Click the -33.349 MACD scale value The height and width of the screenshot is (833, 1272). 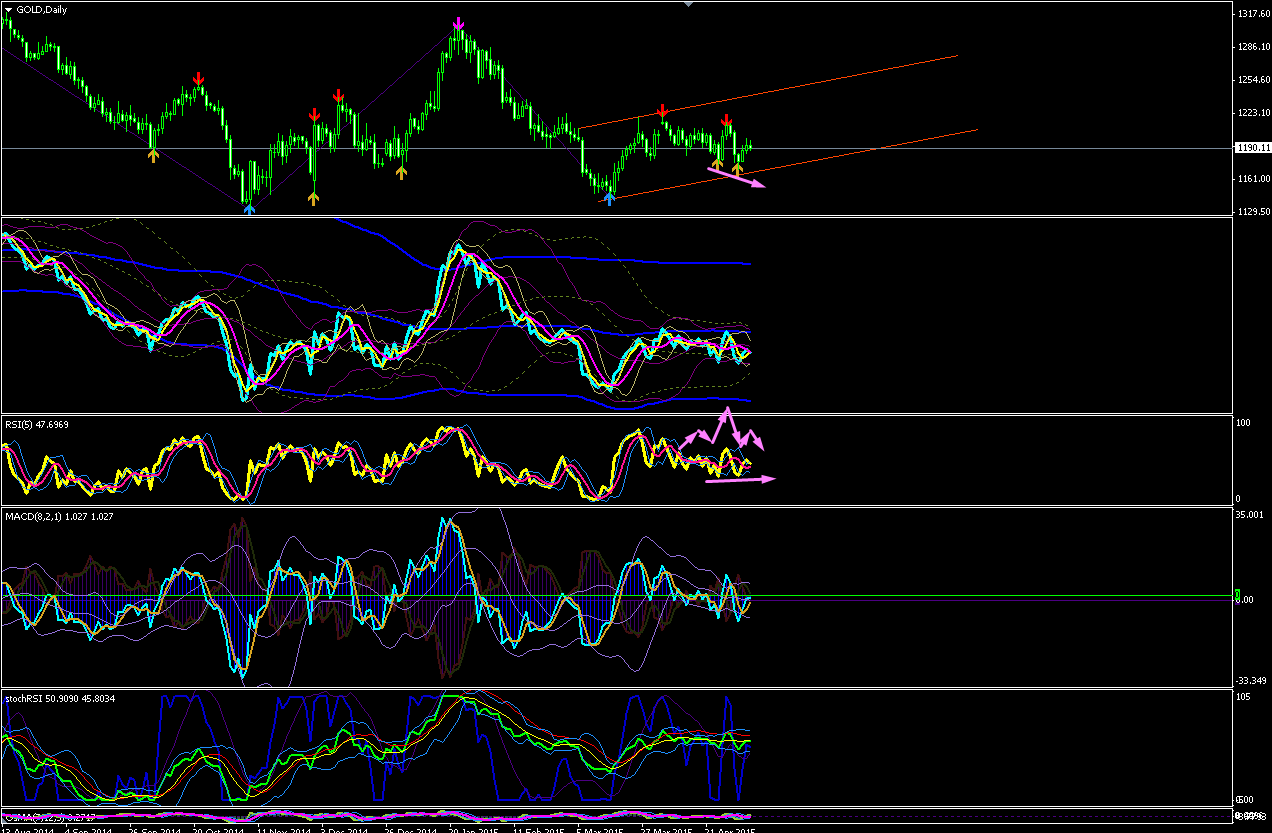coord(1251,680)
